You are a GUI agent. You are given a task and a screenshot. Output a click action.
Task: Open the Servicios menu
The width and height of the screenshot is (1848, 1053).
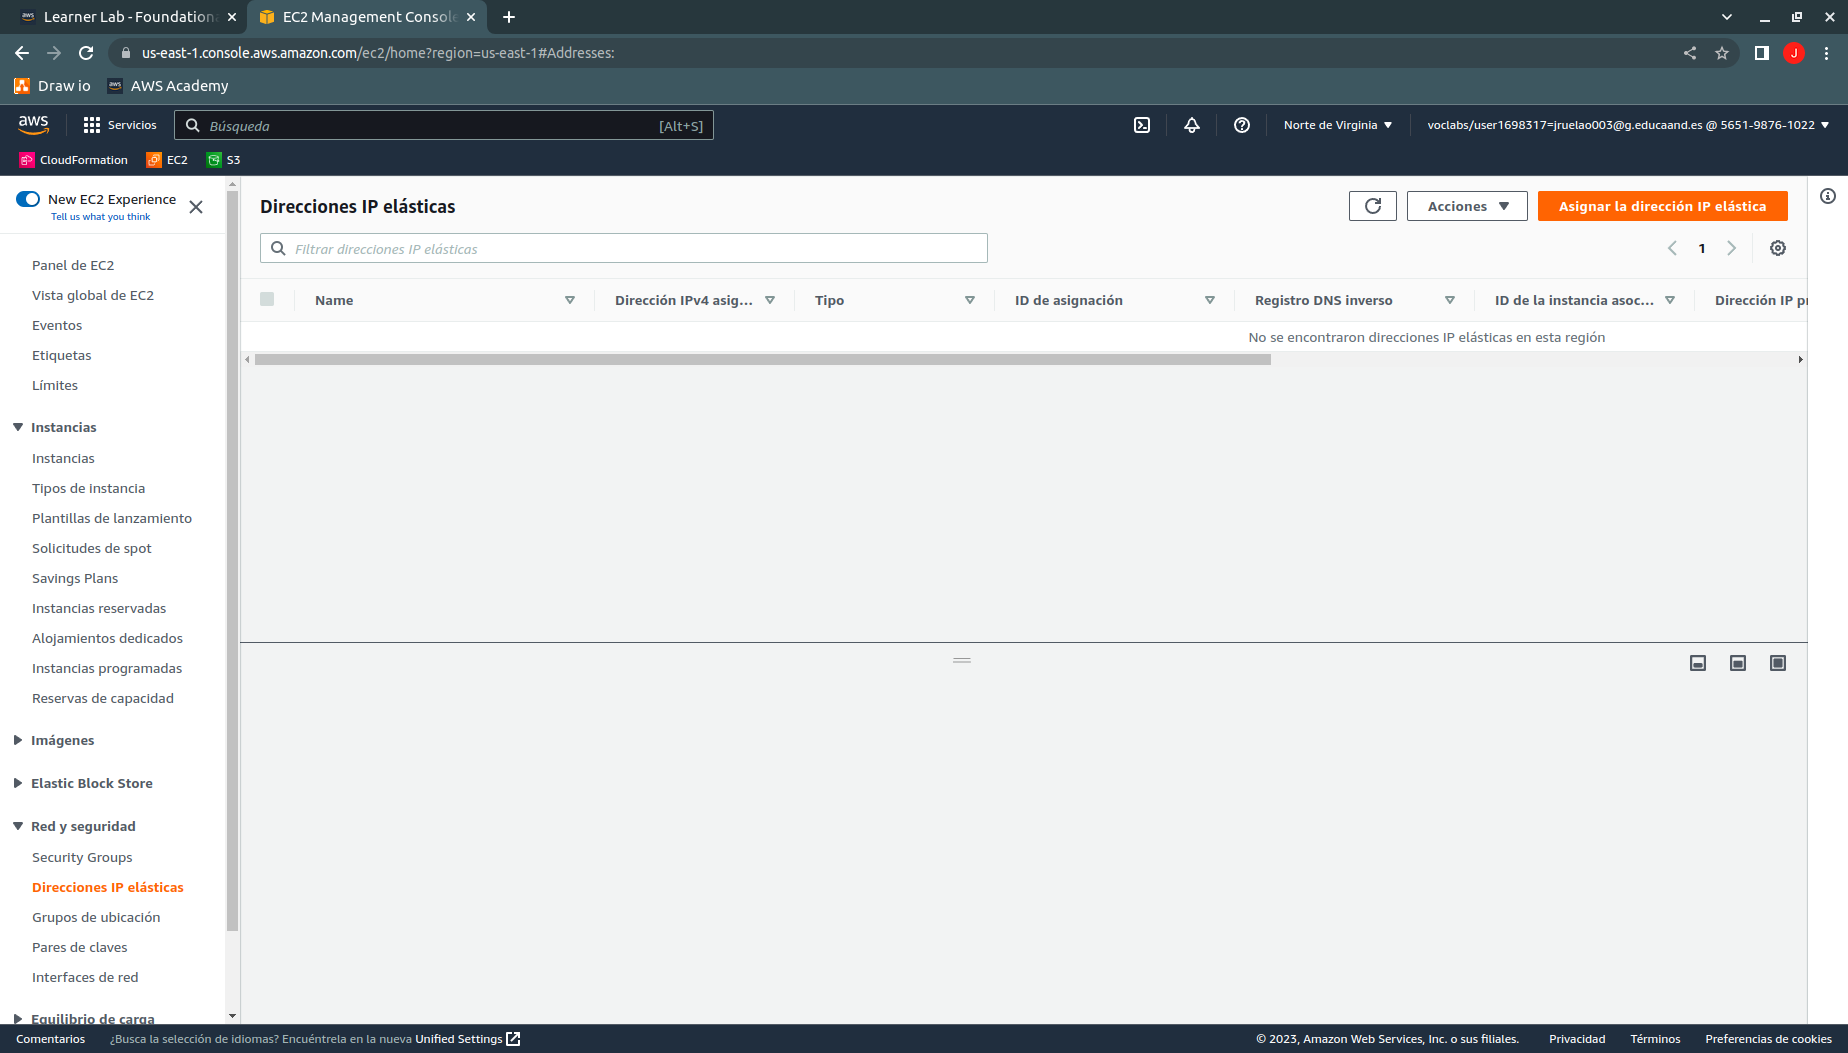point(119,124)
